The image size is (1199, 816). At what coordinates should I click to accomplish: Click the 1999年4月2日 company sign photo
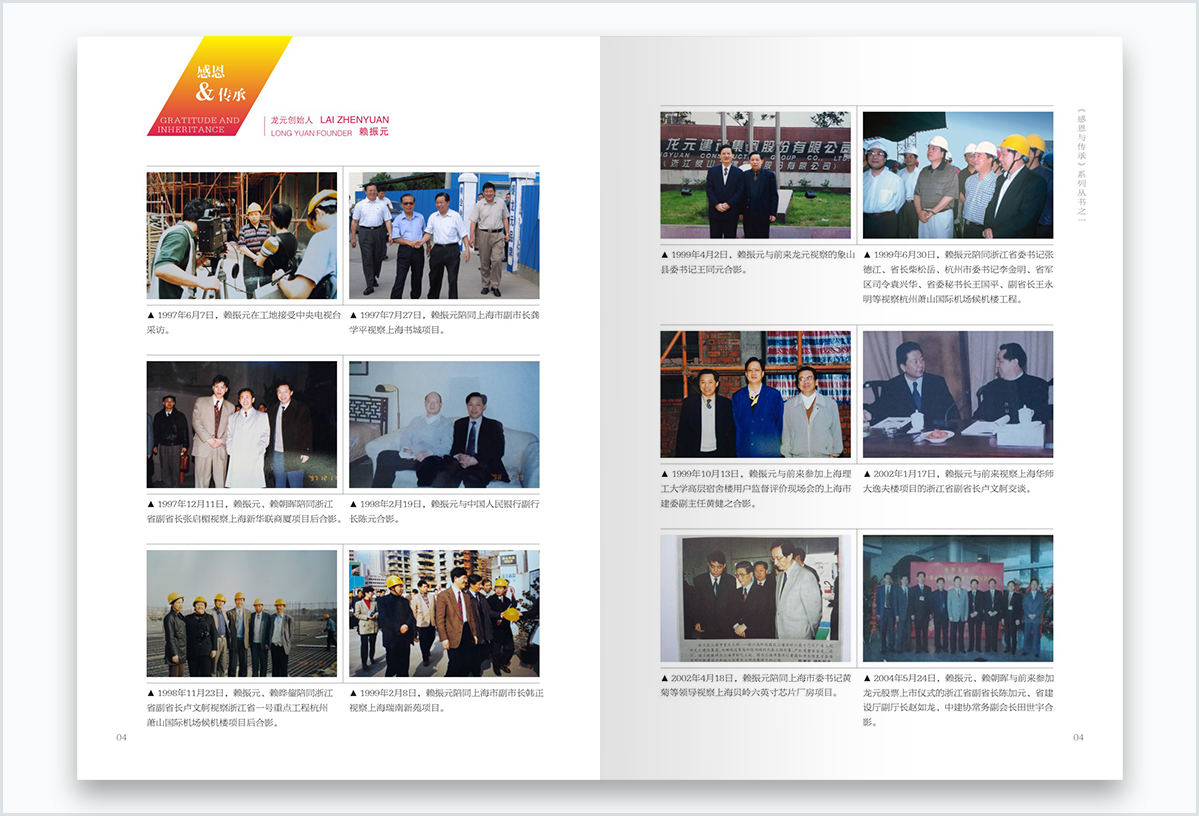coord(755,175)
